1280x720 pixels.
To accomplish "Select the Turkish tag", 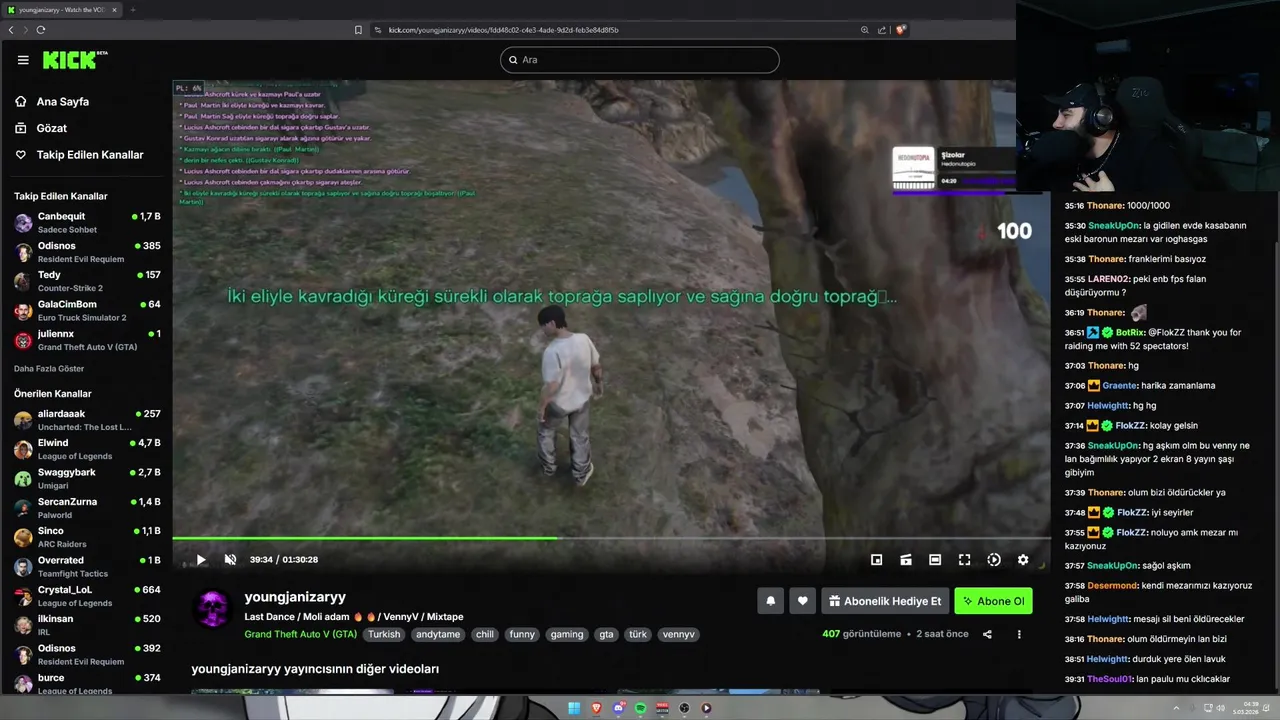I will point(384,634).
